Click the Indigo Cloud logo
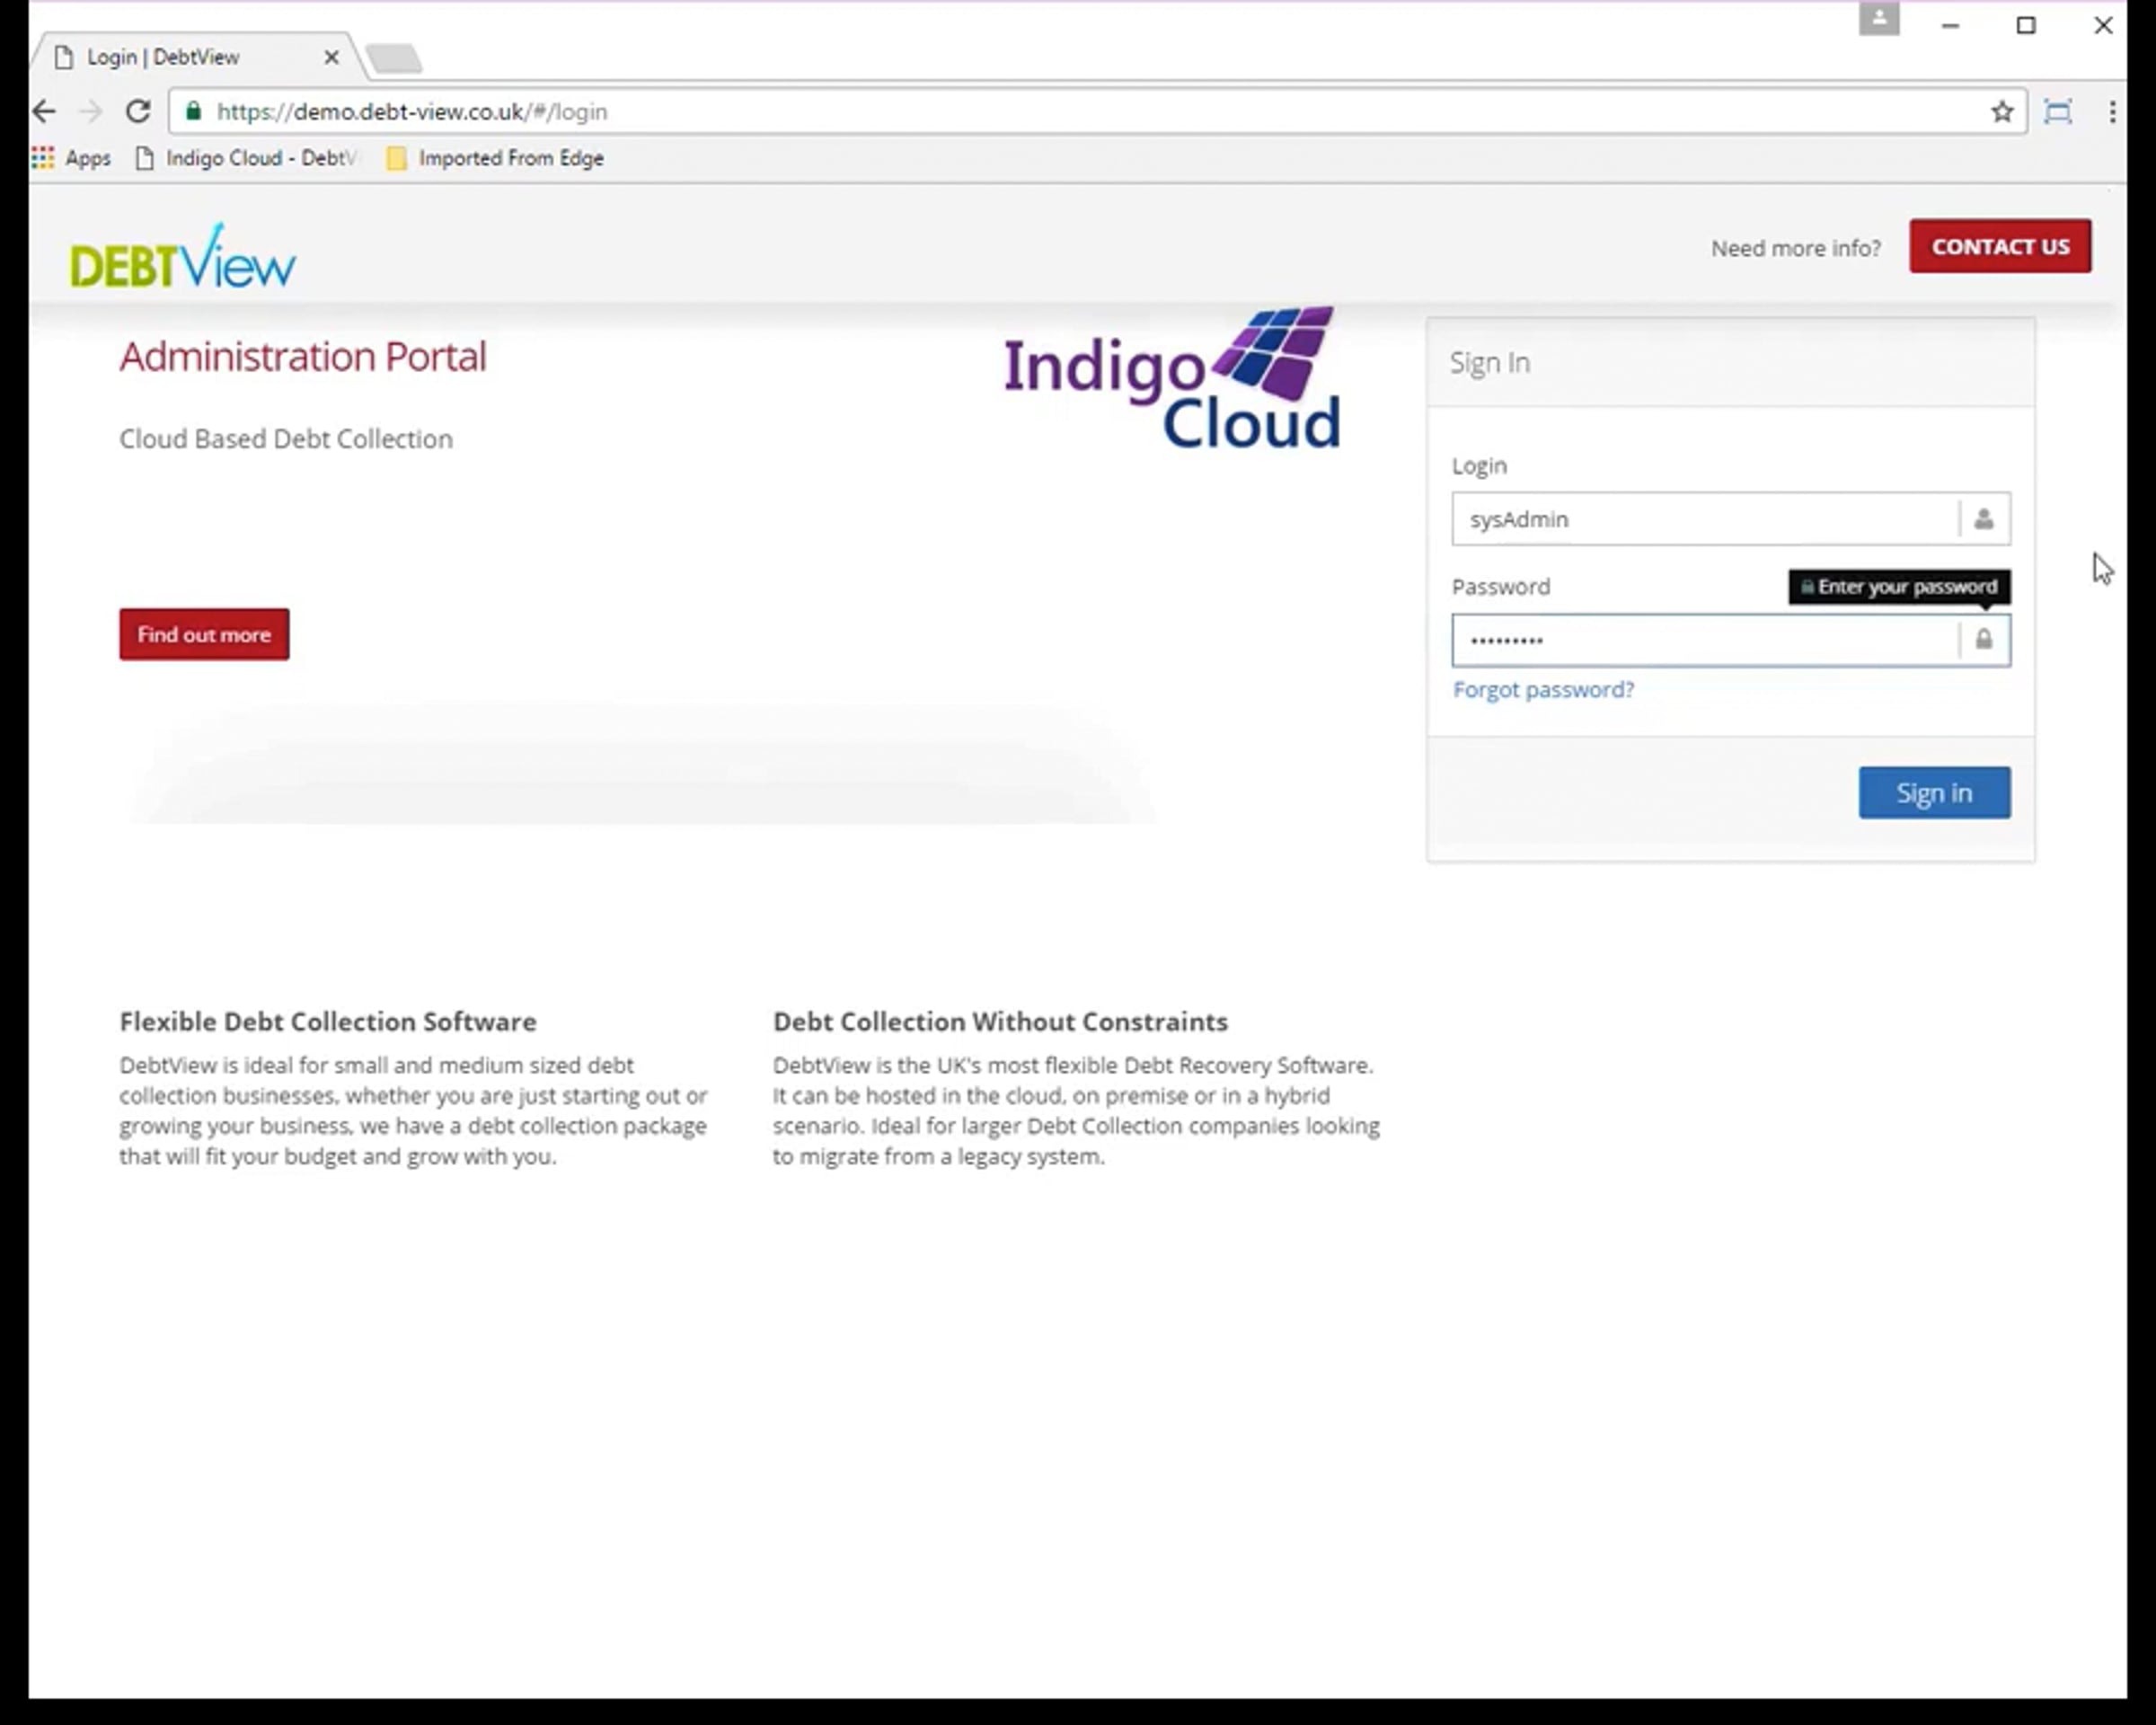The width and height of the screenshot is (2156, 1725). [1171, 378]
